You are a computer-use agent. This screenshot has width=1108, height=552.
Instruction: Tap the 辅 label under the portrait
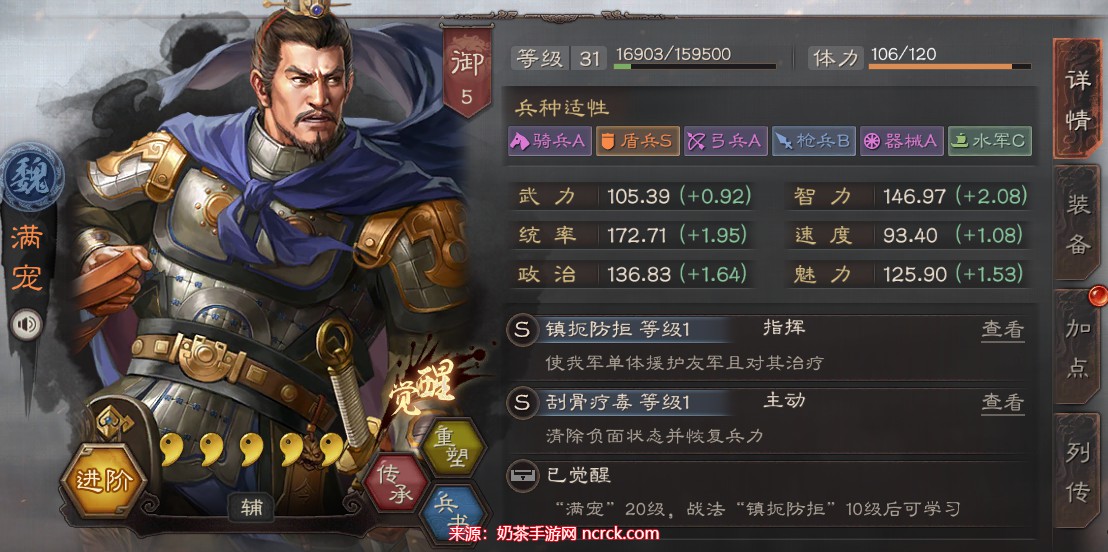coord(251,507)
